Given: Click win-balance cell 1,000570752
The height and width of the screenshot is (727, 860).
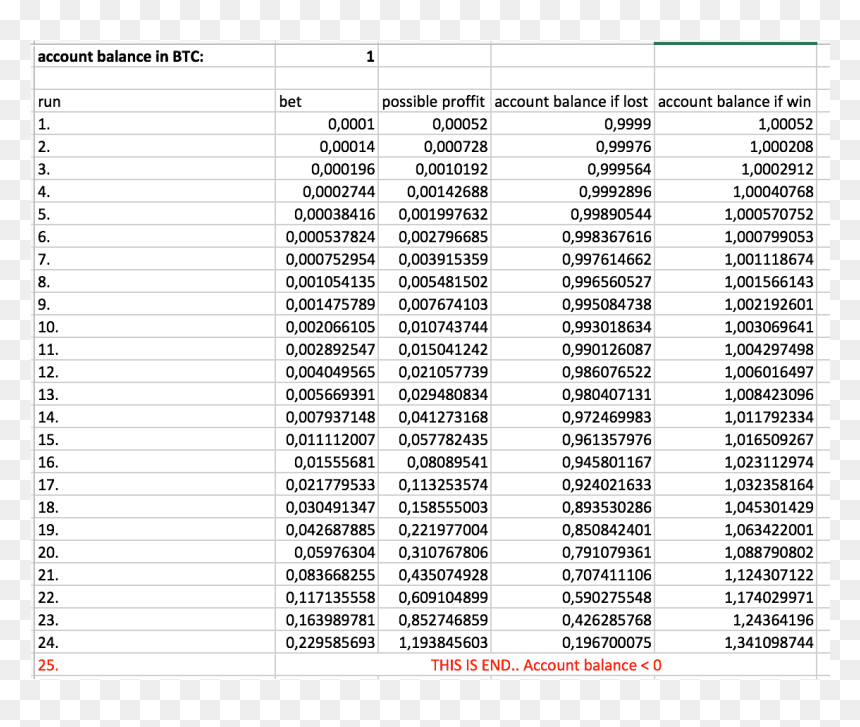Looking at the screenshot, I should 735,214.
